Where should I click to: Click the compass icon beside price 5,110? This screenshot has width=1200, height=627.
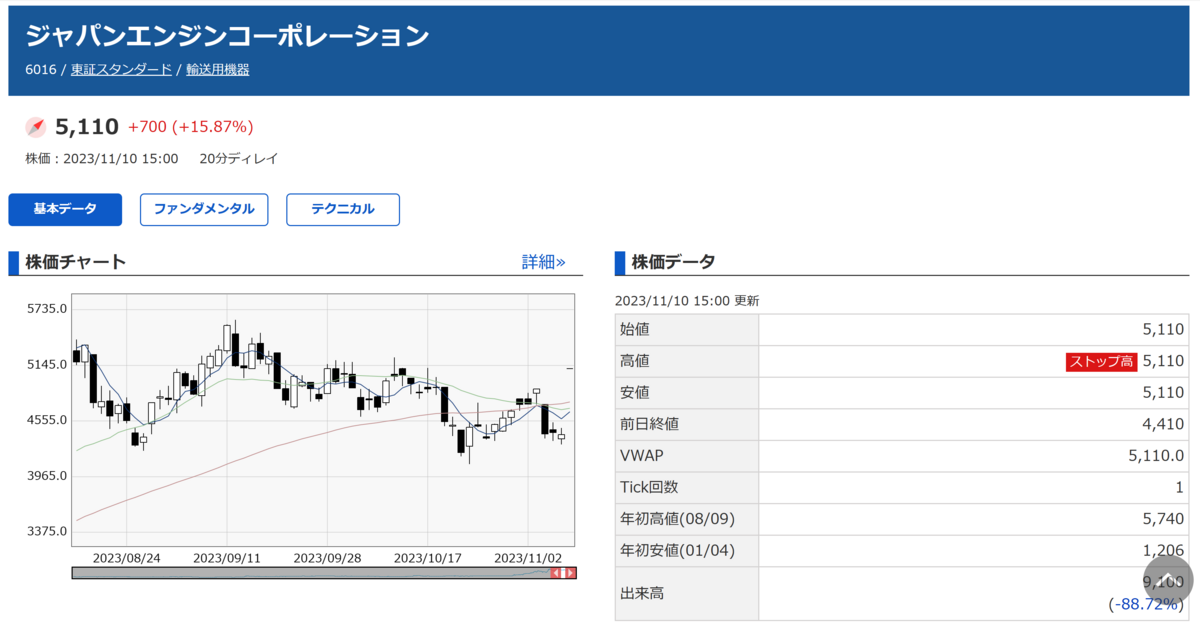pos(36,127)
